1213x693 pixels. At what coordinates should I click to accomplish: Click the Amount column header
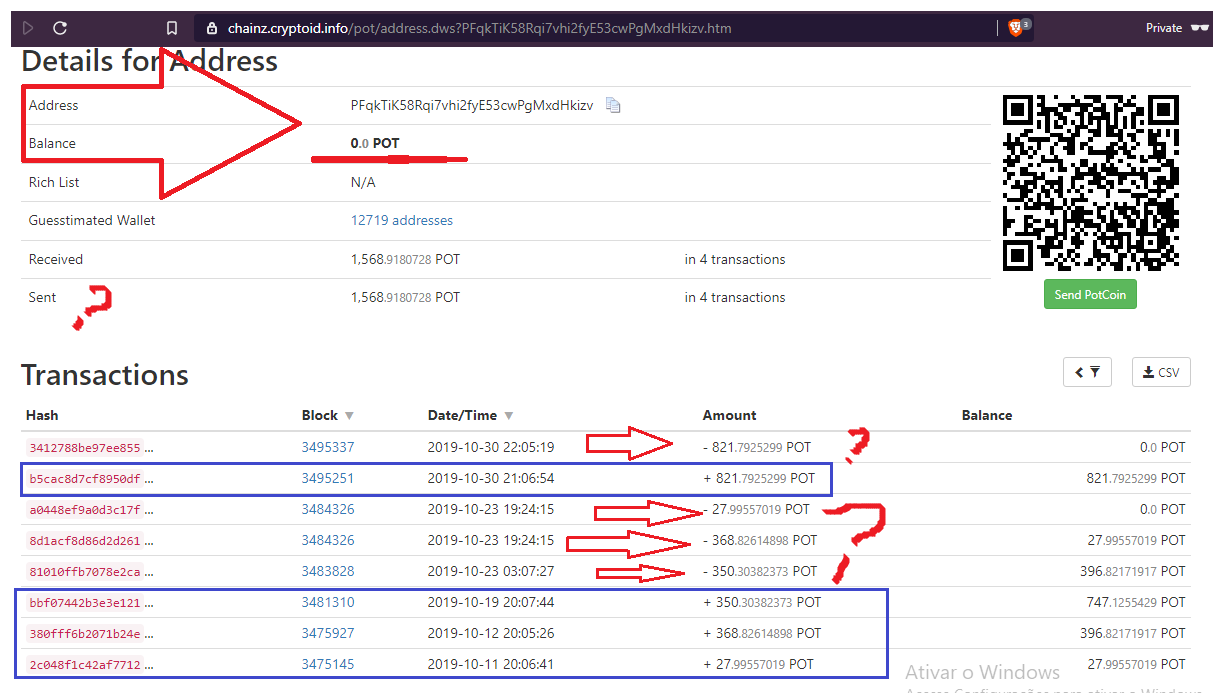coord(730,415)
